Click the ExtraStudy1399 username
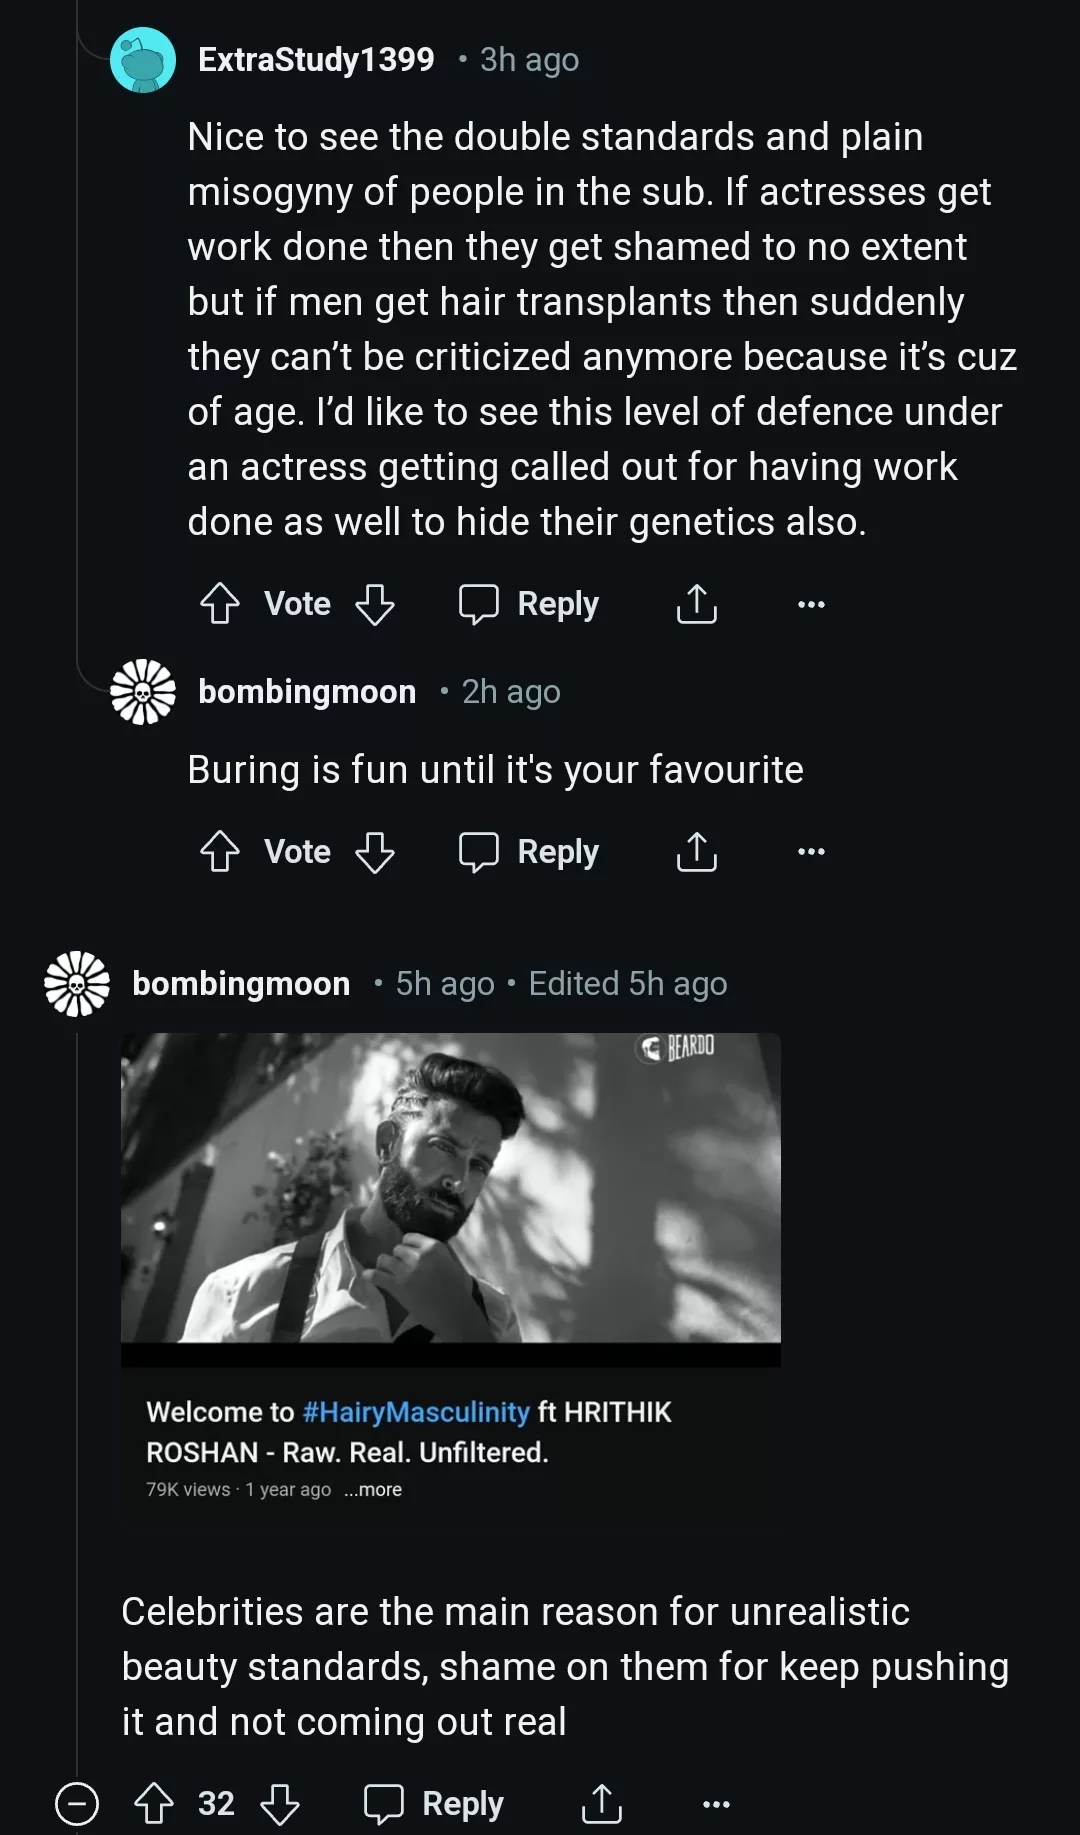The height and width of the screenshot is (1835, 1080). [317, 59]
